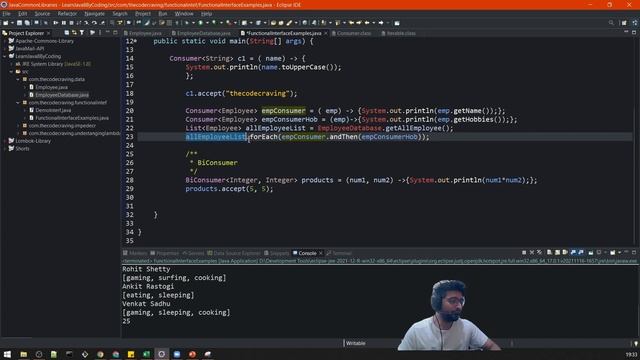Click console line 'Ankit Rastogi'
The height and width of the screenshot is (360, 640).
(x=148, y=286)
